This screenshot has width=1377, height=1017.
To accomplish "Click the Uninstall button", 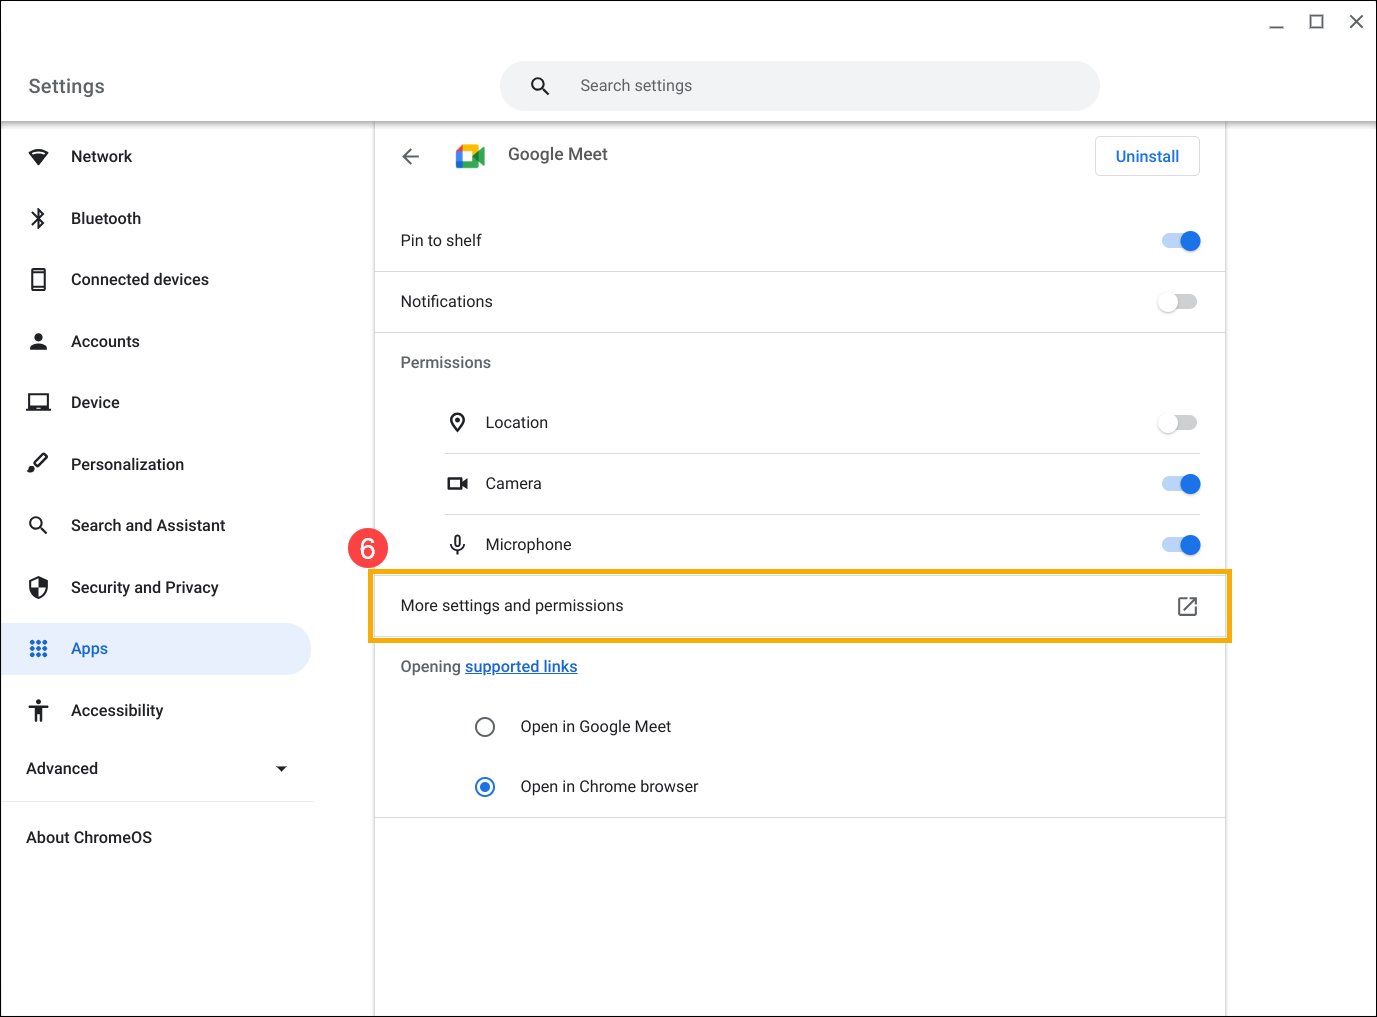I will click(x=1147, y=156).
